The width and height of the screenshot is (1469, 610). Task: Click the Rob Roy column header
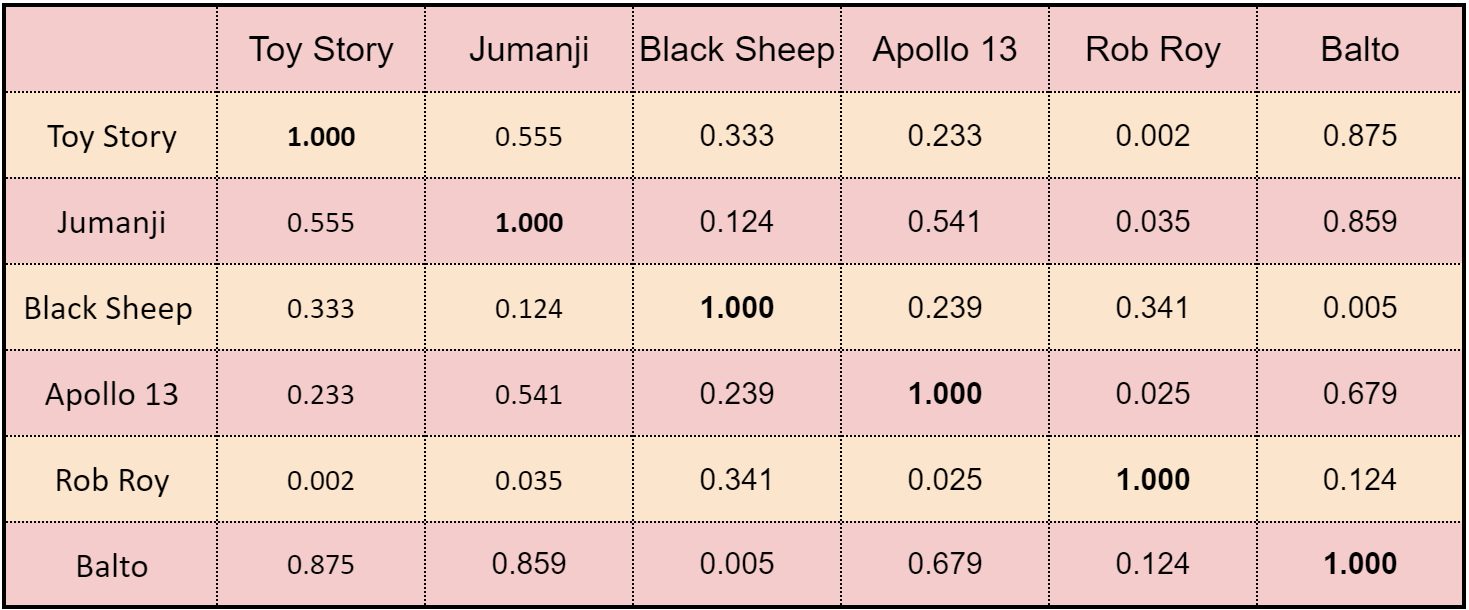point(1154,51)
